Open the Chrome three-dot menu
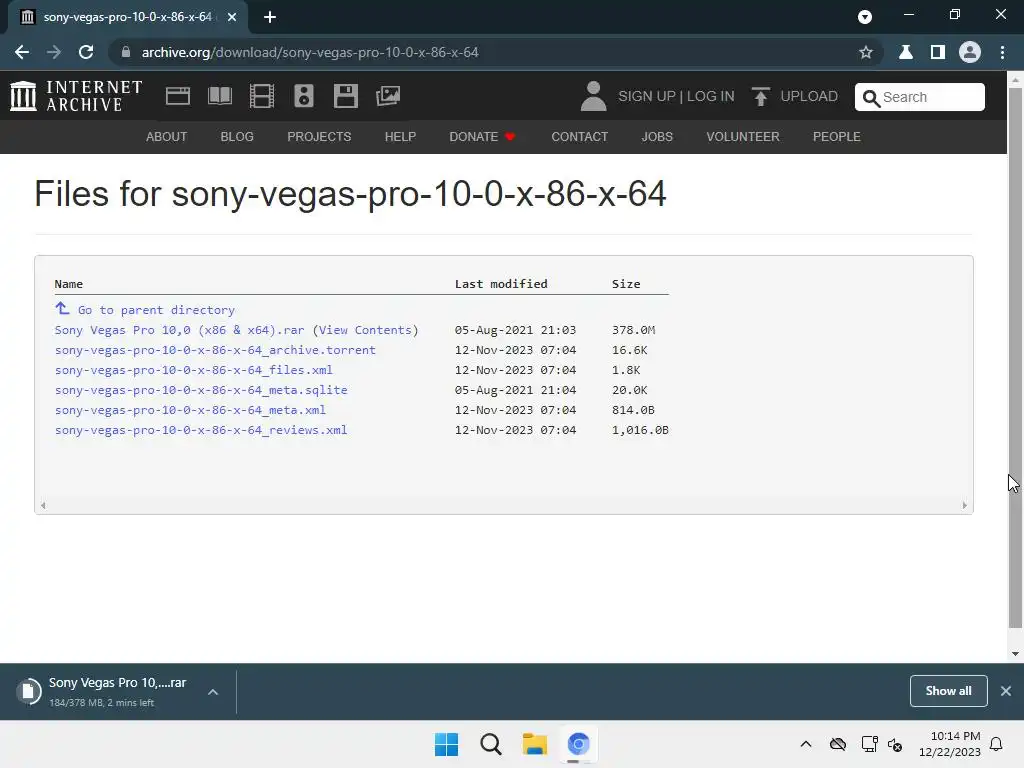Screen dimensions: 1024x768 click(1002, 52)
